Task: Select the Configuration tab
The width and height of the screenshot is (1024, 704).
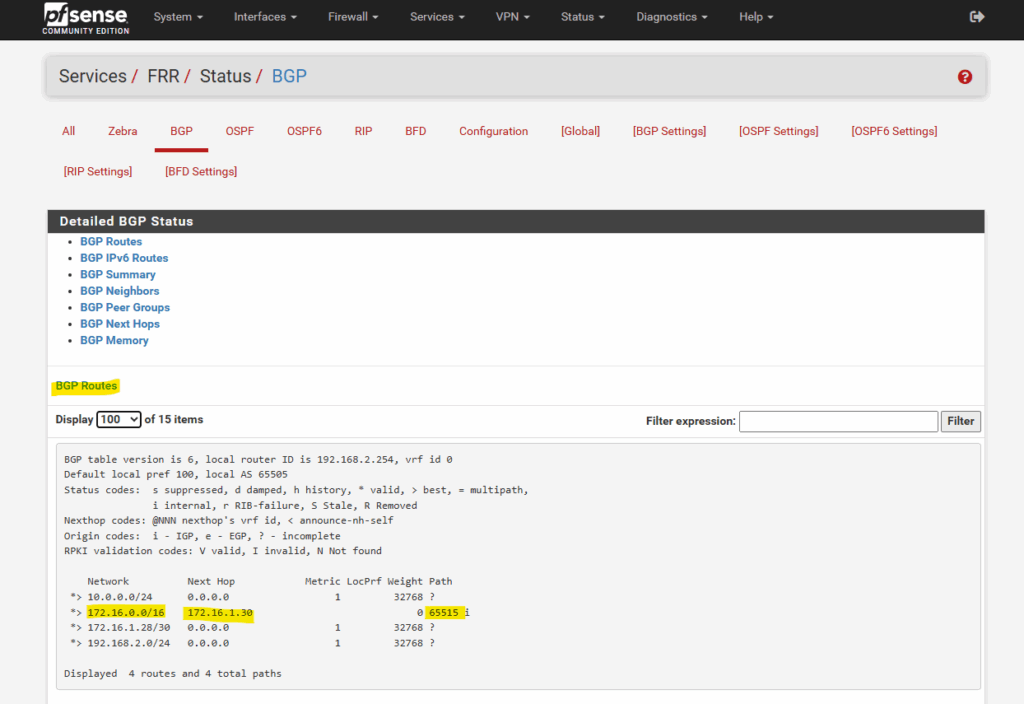Action: point(493,131)
